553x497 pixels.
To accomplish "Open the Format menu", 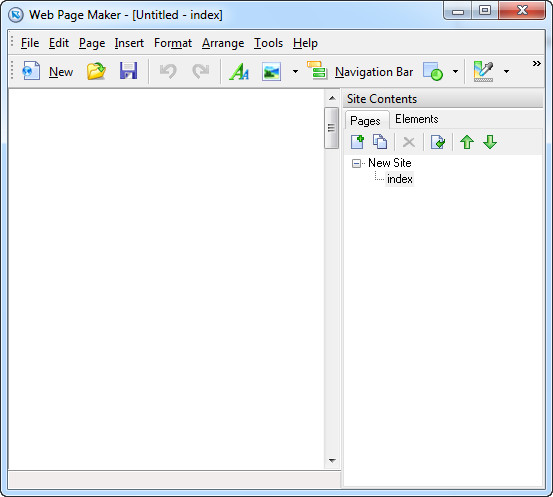I will click(x=173, y=43).
